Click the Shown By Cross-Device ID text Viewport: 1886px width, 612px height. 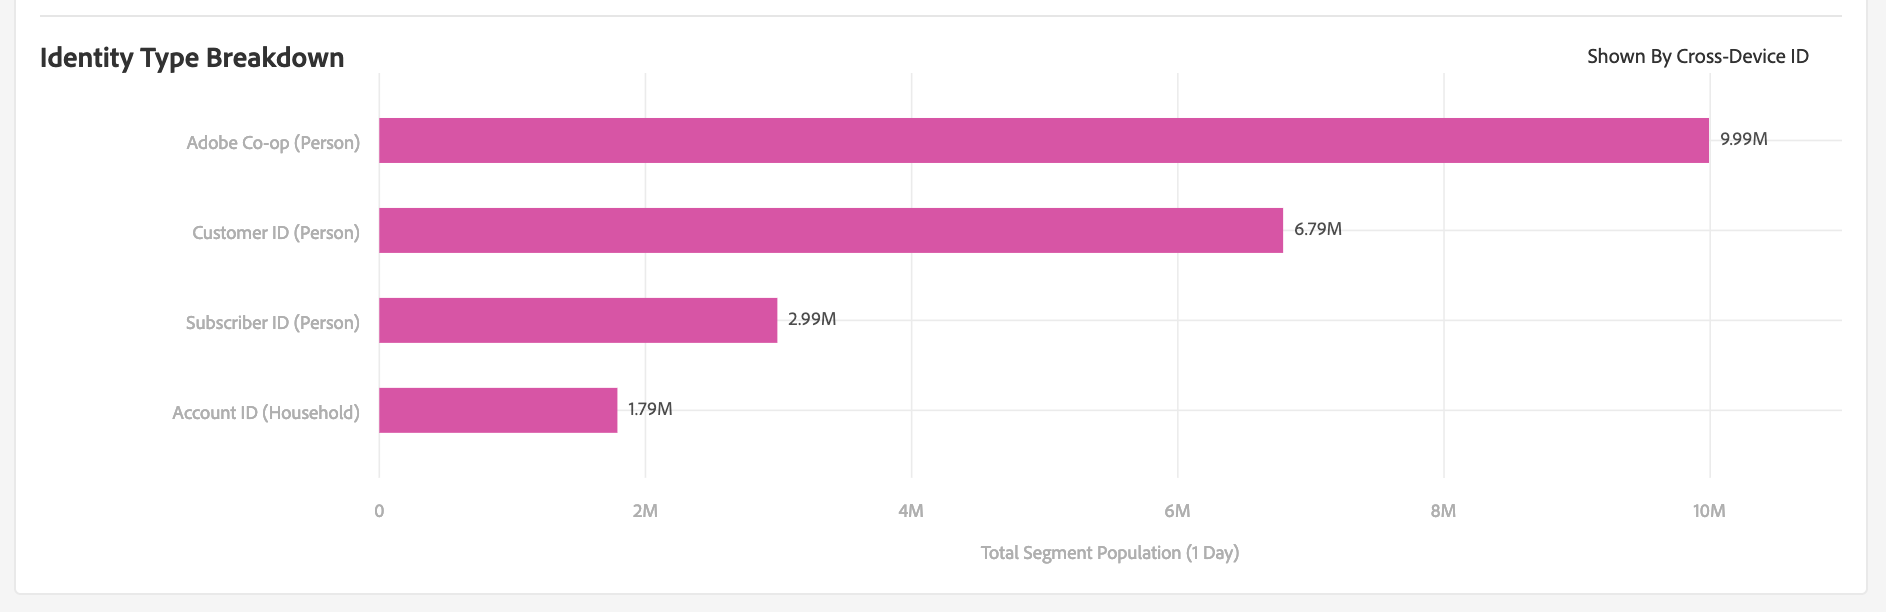pyautogui.click(x=1697, y=57)
